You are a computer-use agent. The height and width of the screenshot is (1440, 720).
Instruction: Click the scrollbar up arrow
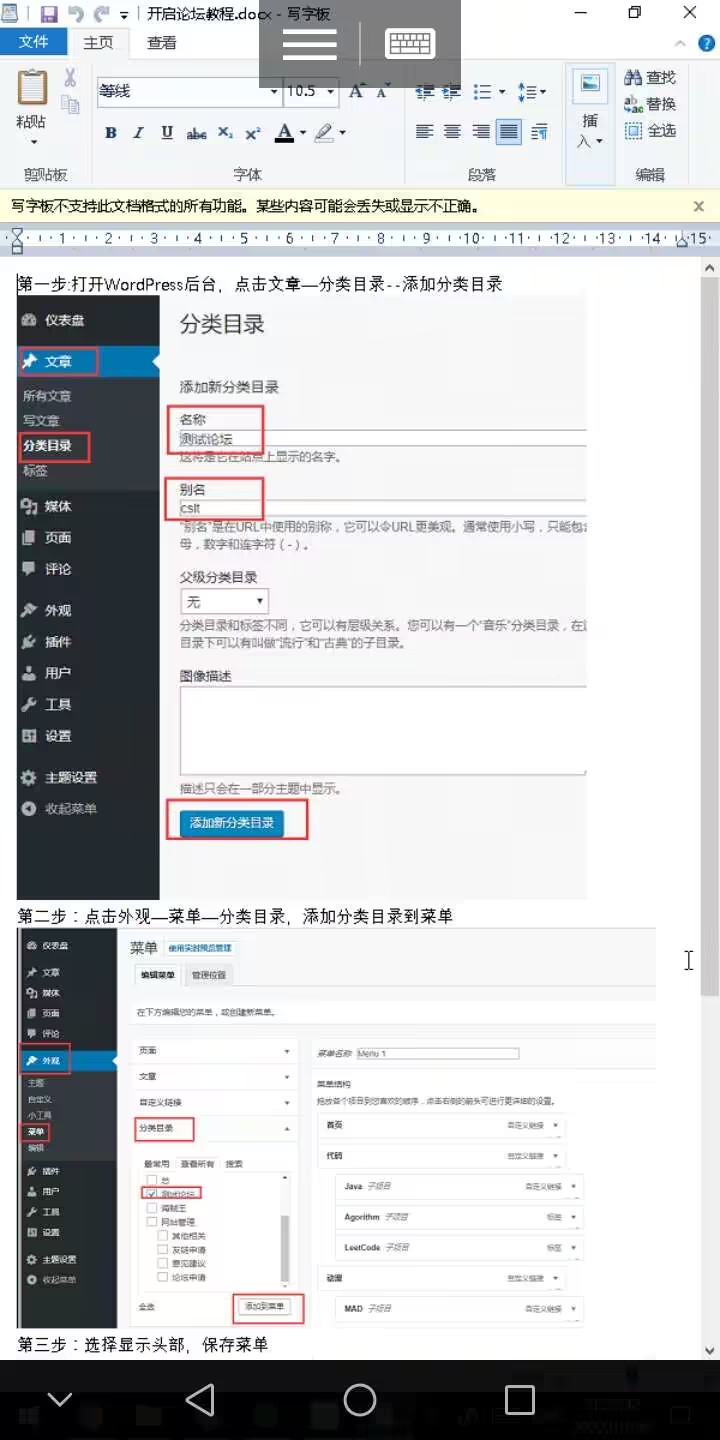pos(709,267)
